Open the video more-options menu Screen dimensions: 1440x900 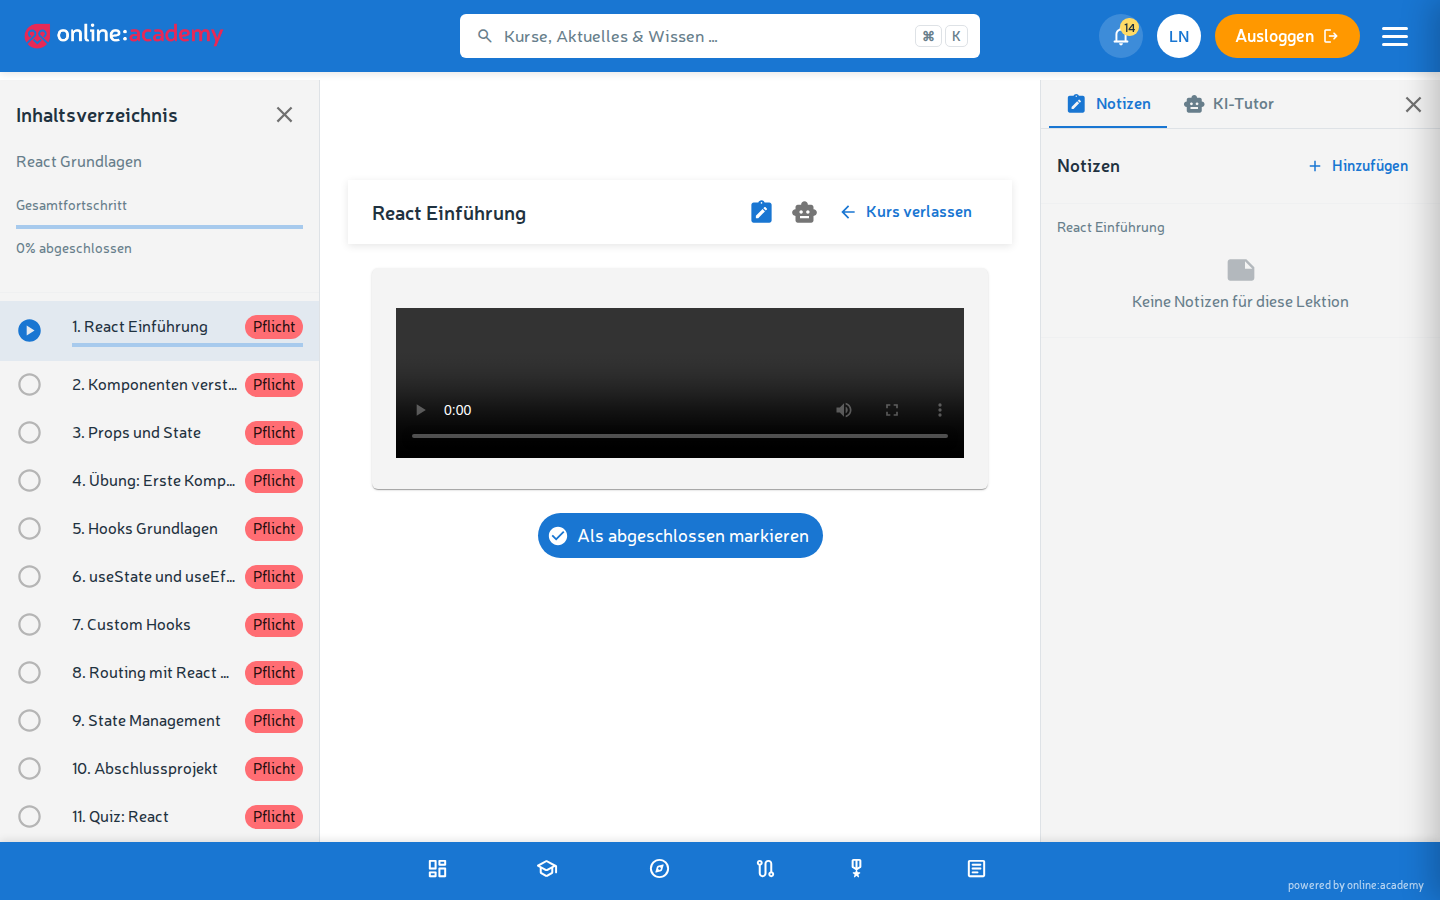(x=940, y=410)
